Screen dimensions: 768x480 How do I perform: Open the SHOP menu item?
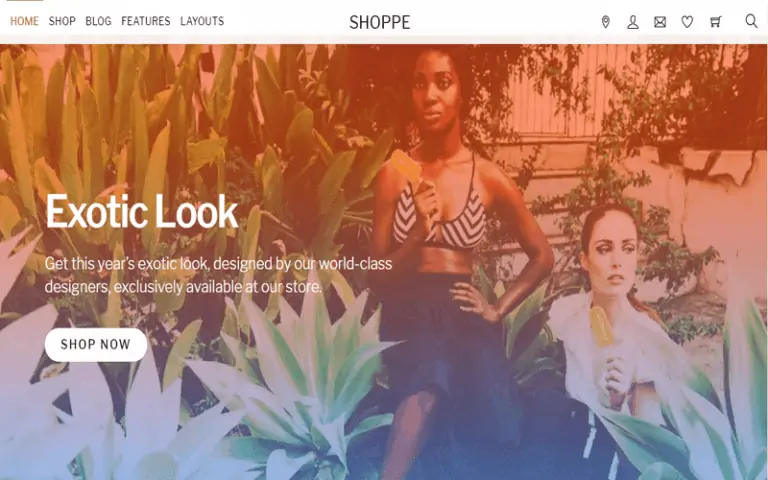[x=62, y=21]
